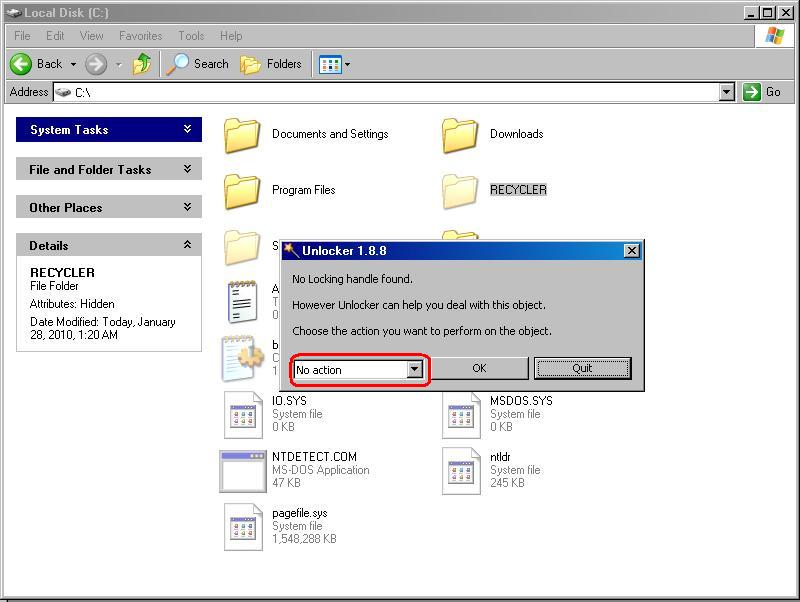
Task: Click the ntldr file name
Action: 500,457
